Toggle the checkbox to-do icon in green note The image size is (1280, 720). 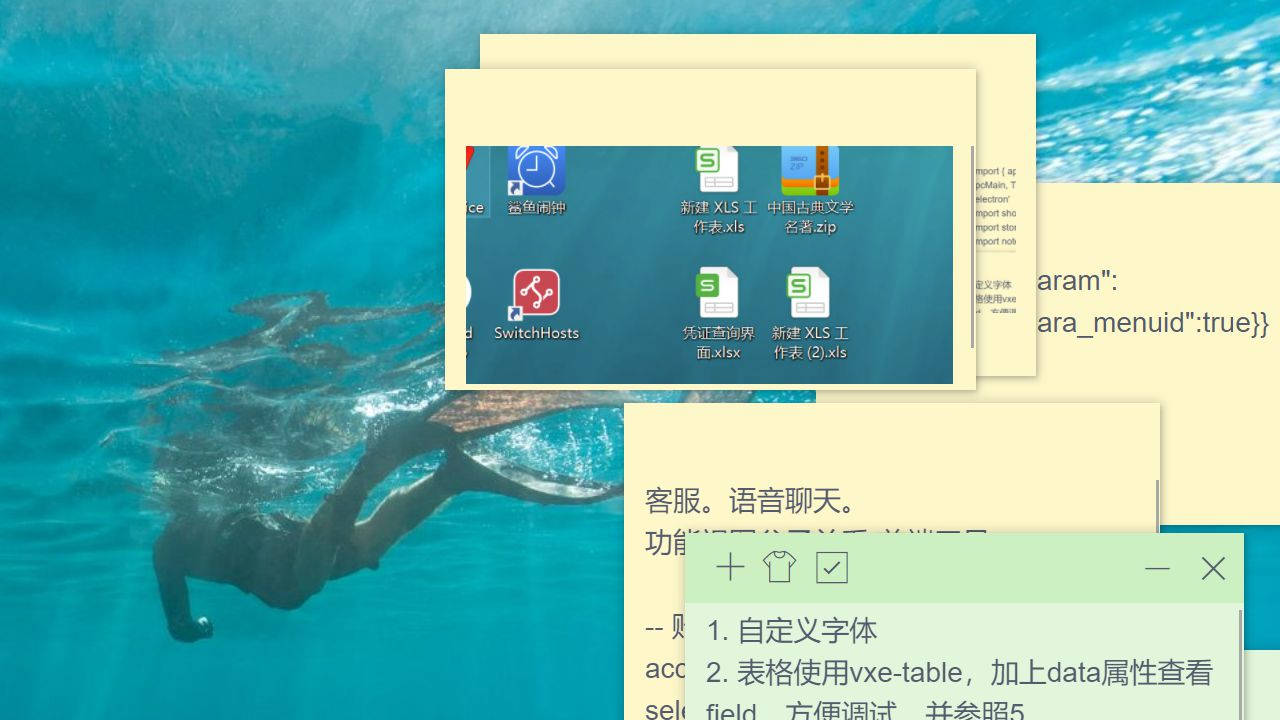832,568
